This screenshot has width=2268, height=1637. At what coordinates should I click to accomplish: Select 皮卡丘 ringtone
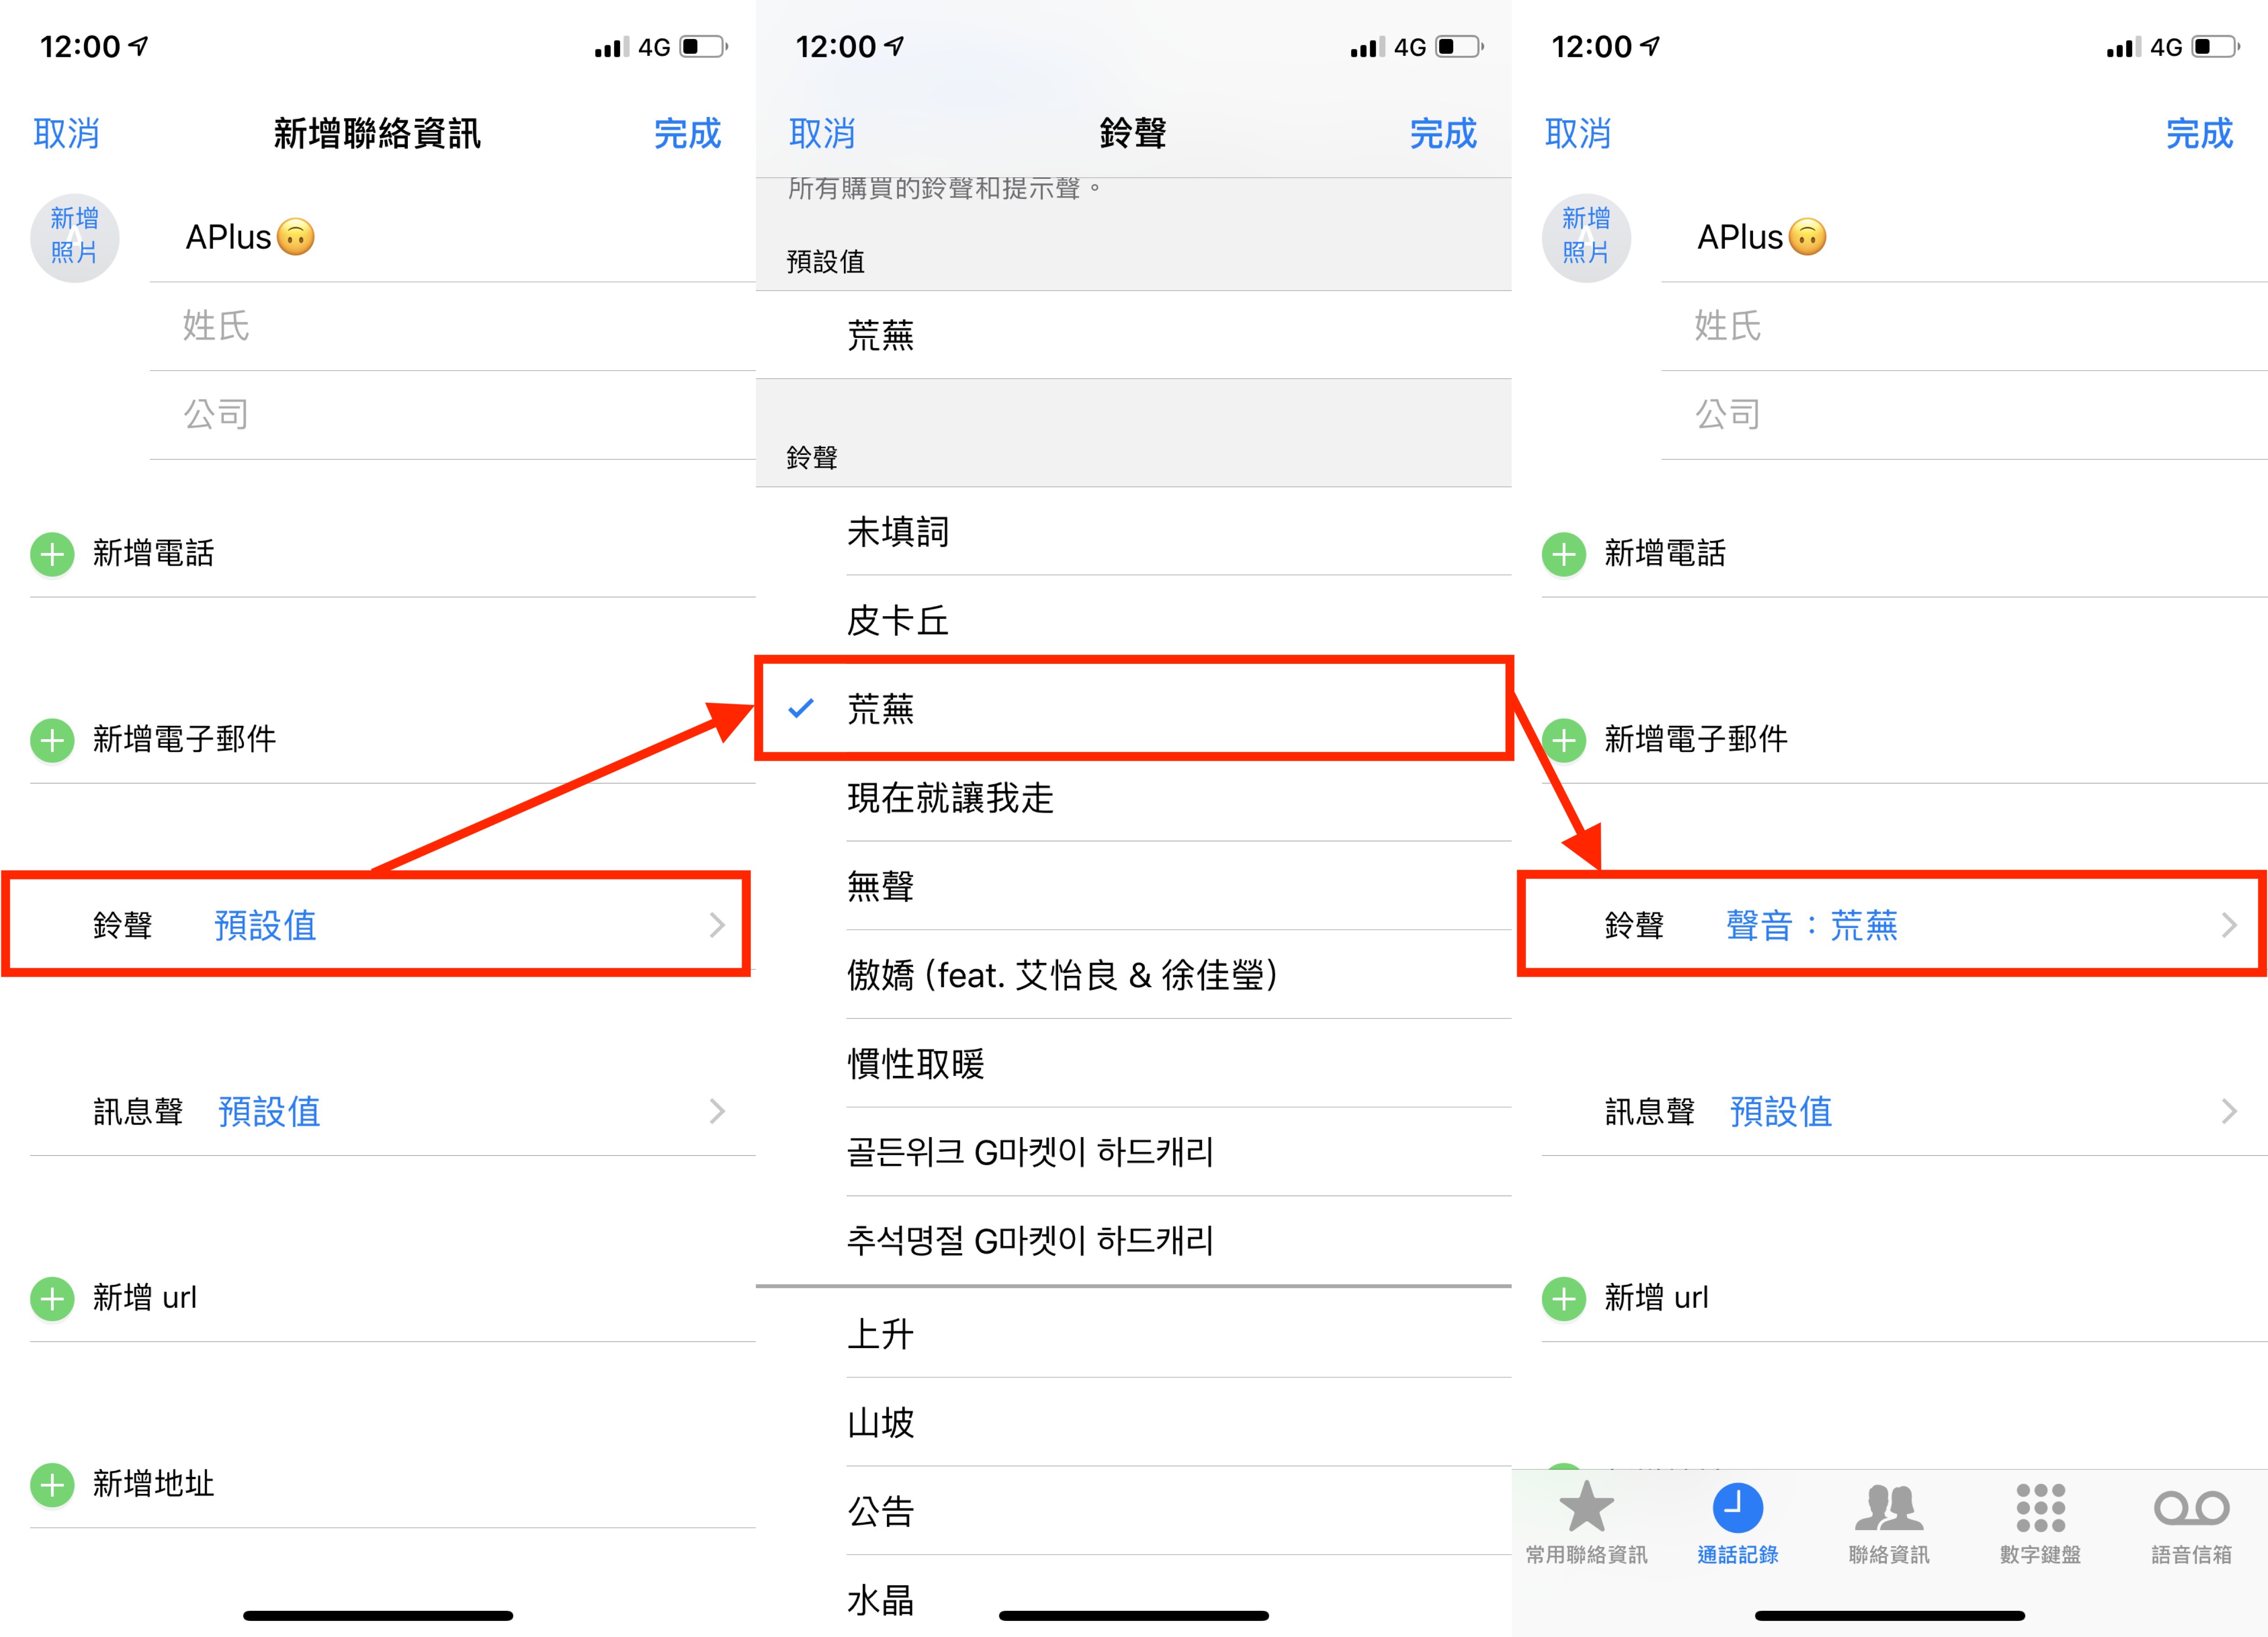point(1133,621)
